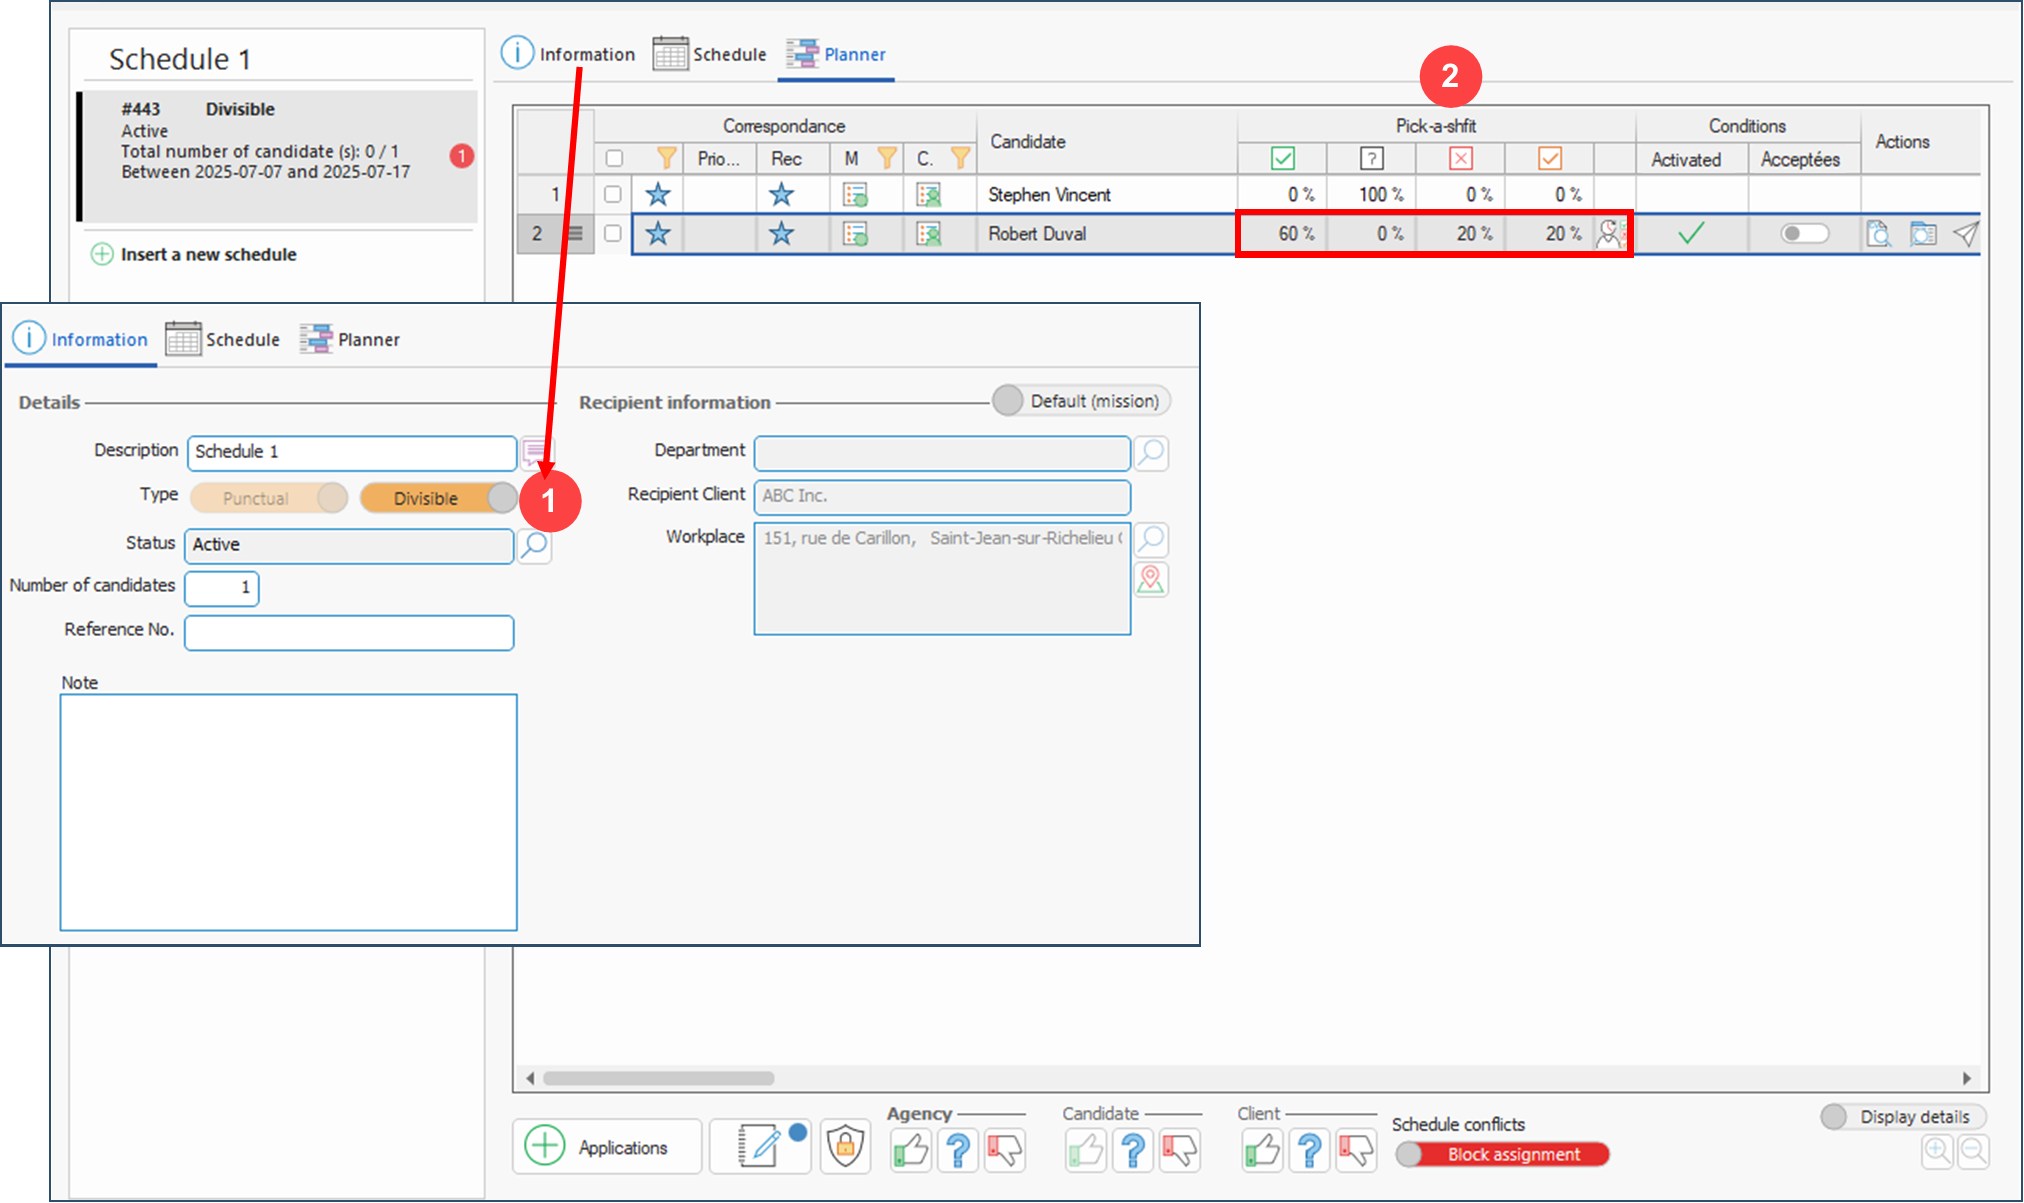Click the Candidate question mark icon

1133,1150
